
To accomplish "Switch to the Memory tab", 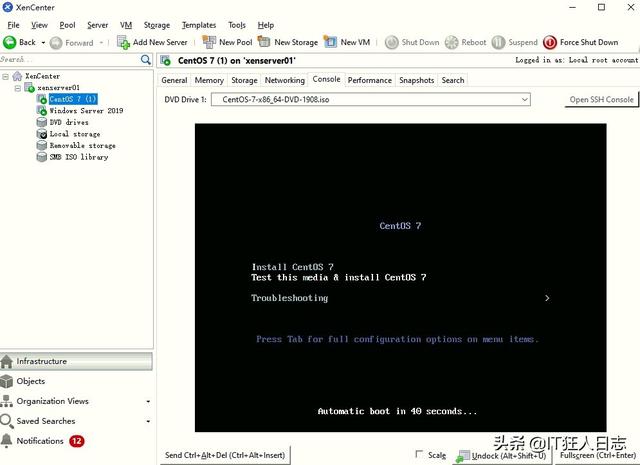I will pyautogui.click(x=209, y=80).
